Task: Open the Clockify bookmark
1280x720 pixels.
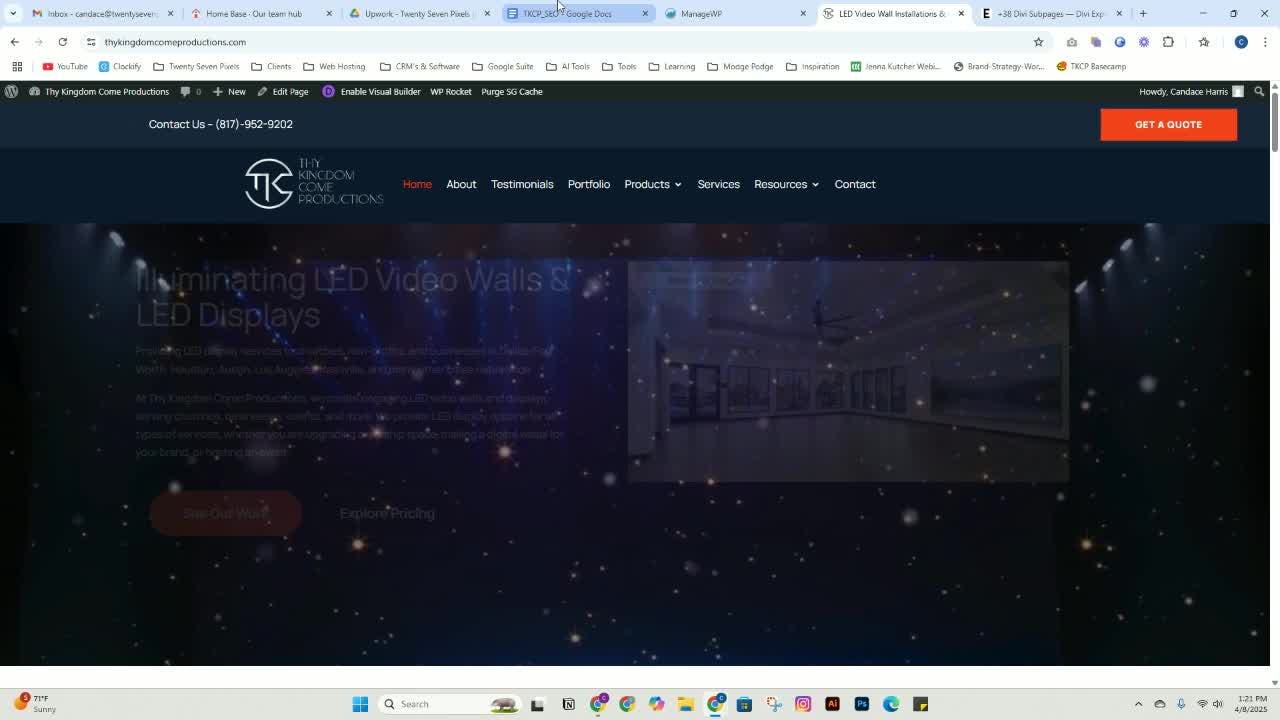Action: [x=120, y=66]
